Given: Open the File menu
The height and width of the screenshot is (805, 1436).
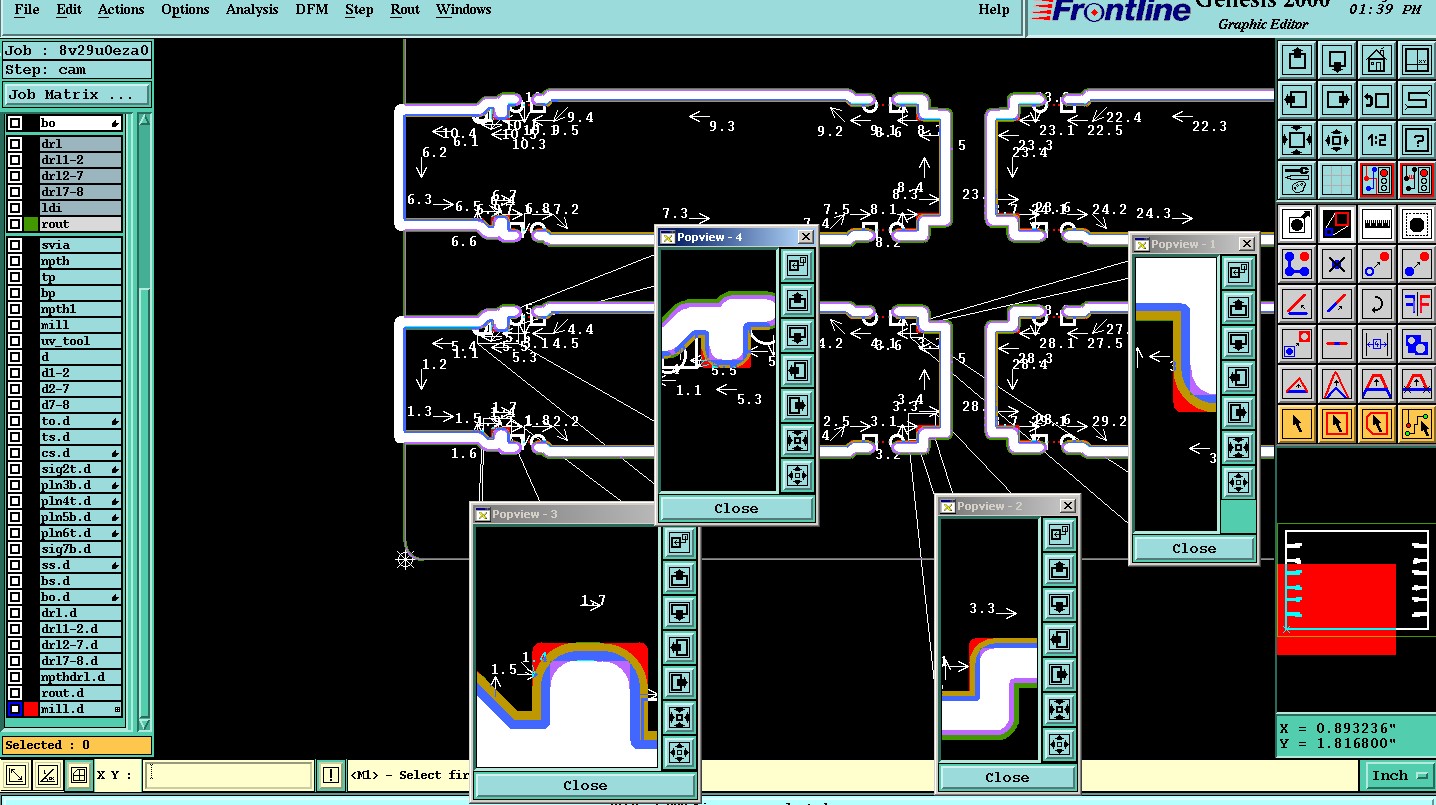Looking at the screenshot, I should click(x=27, y=10).
